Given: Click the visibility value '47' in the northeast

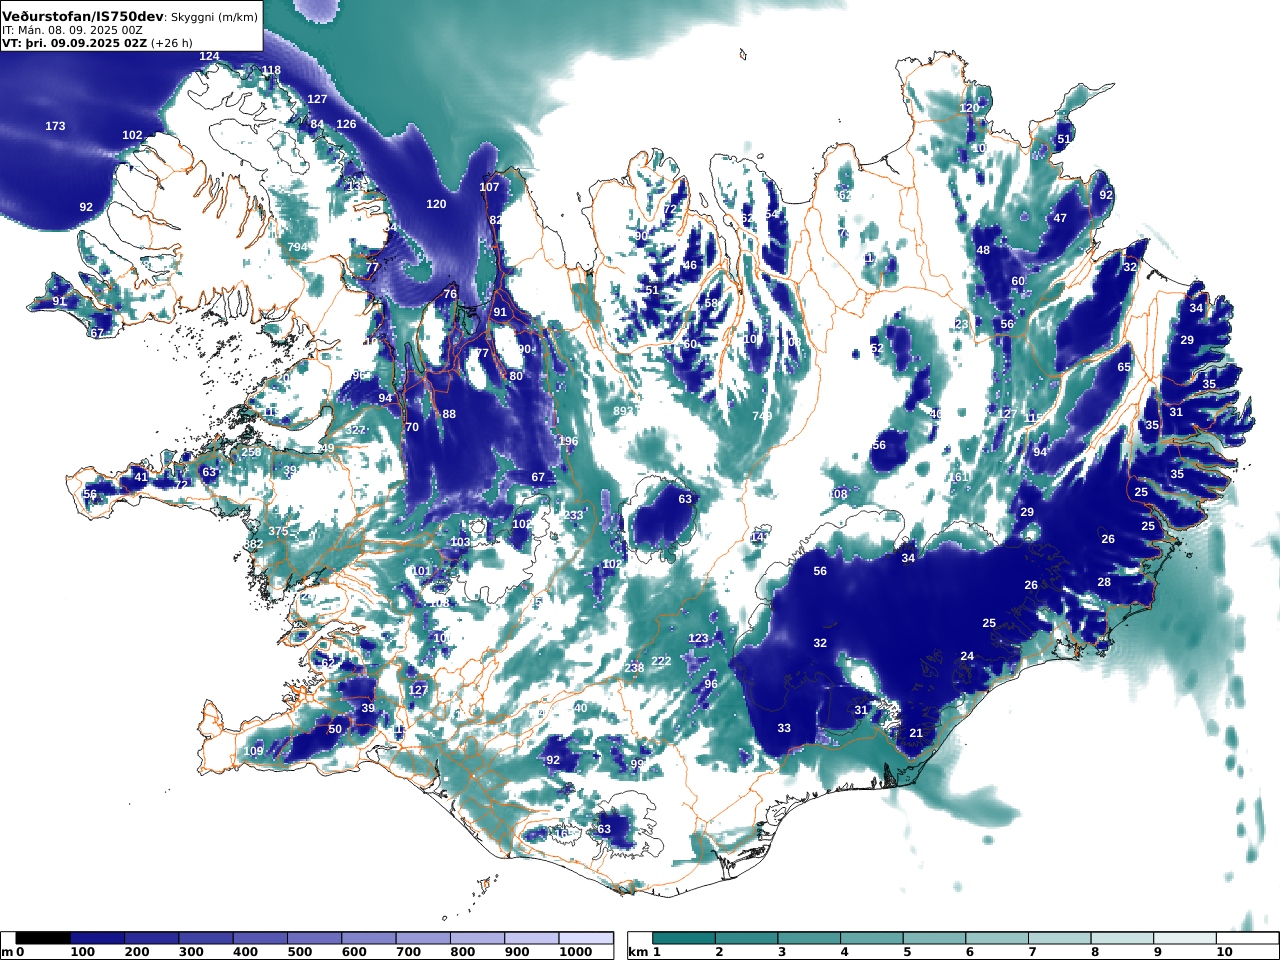Looking at the screenshot, I should click(1060, 218).
